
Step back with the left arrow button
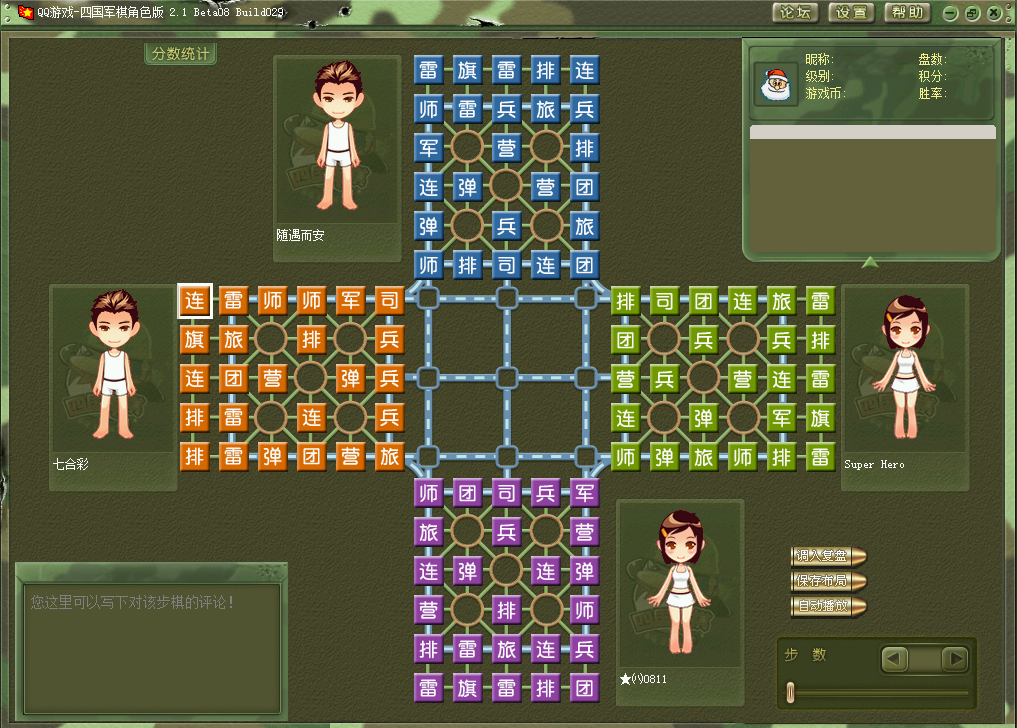894,659
